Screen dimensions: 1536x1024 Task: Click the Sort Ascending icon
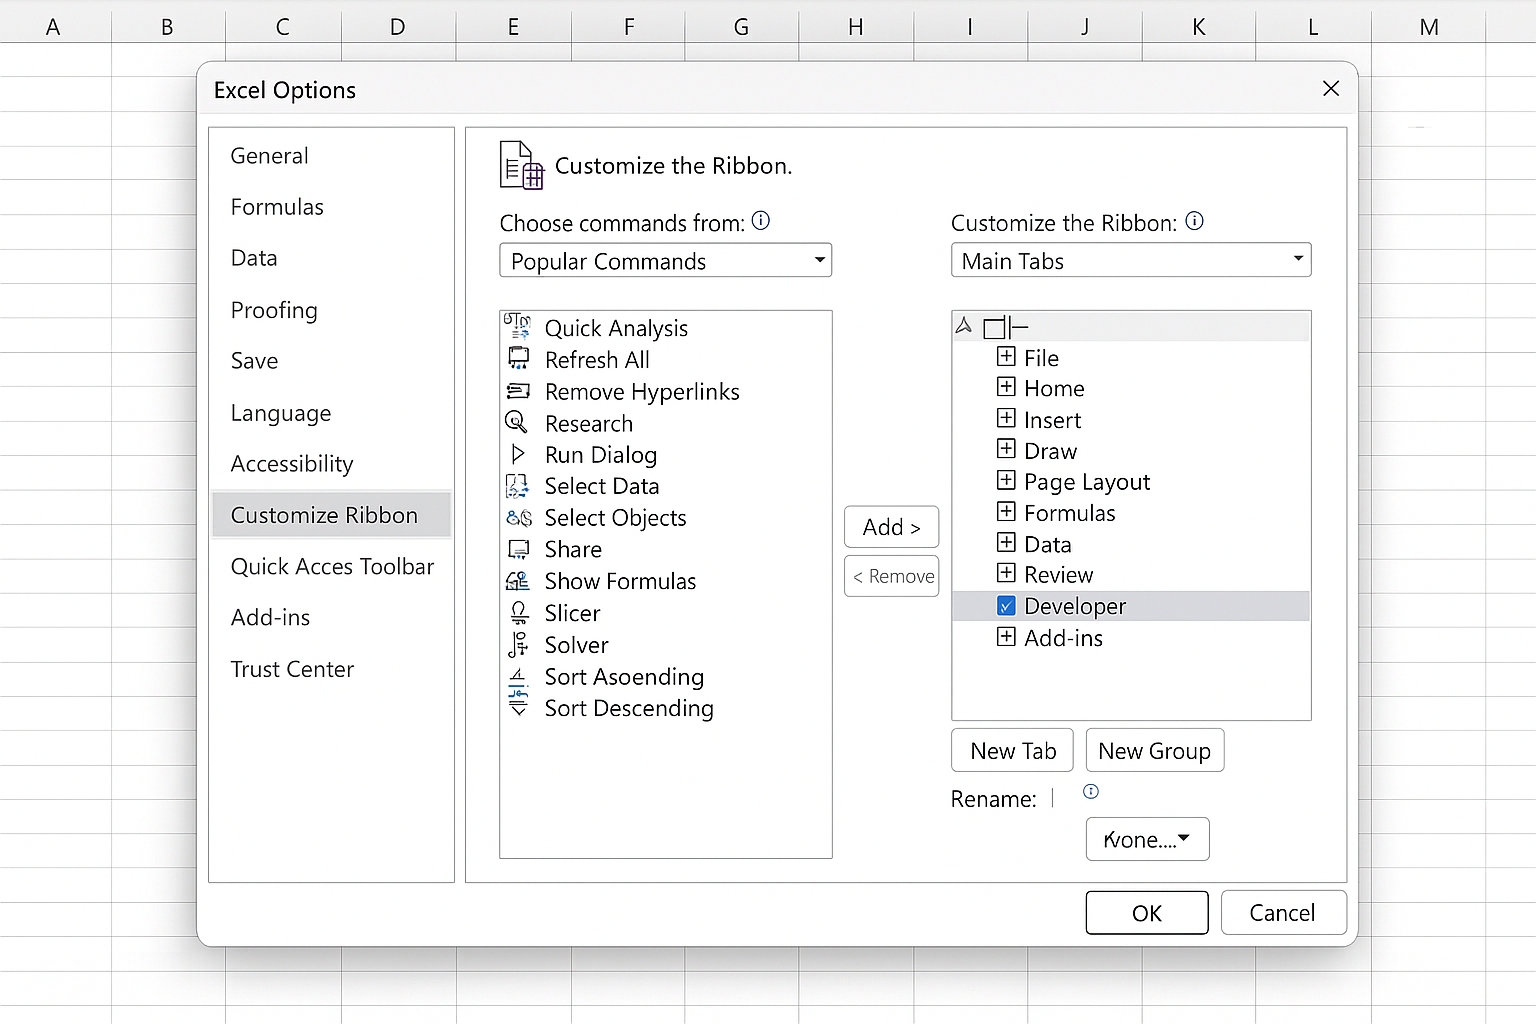pos(517,676)
